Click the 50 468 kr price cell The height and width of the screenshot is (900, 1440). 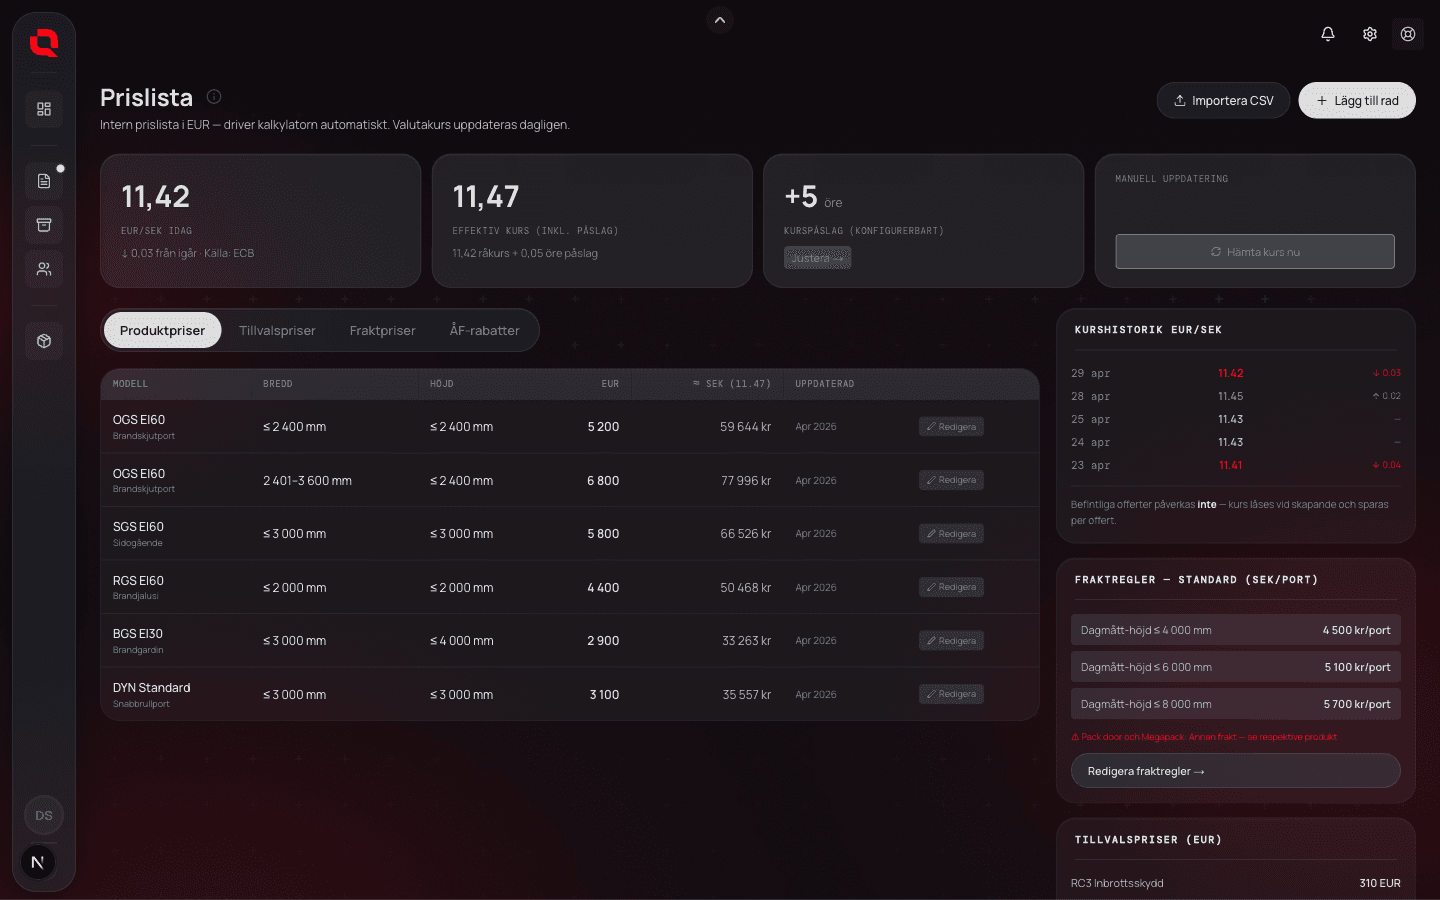tap(745, 588)
